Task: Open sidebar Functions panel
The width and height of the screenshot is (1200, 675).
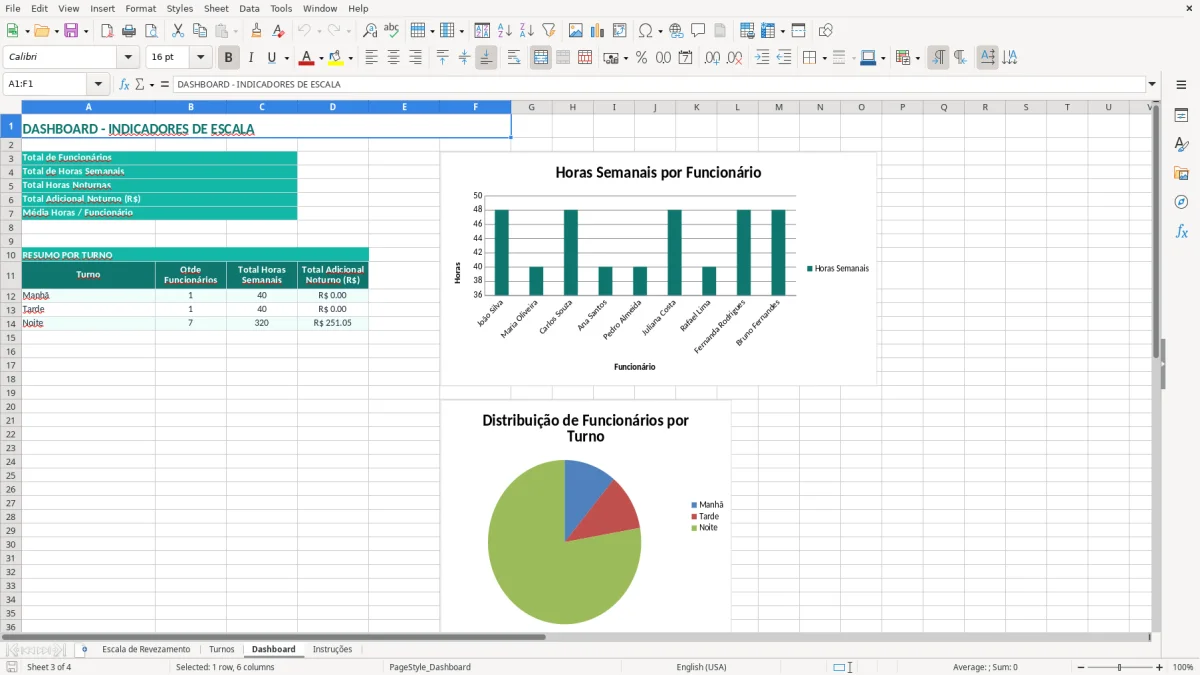Action: tap(1181, 231)
